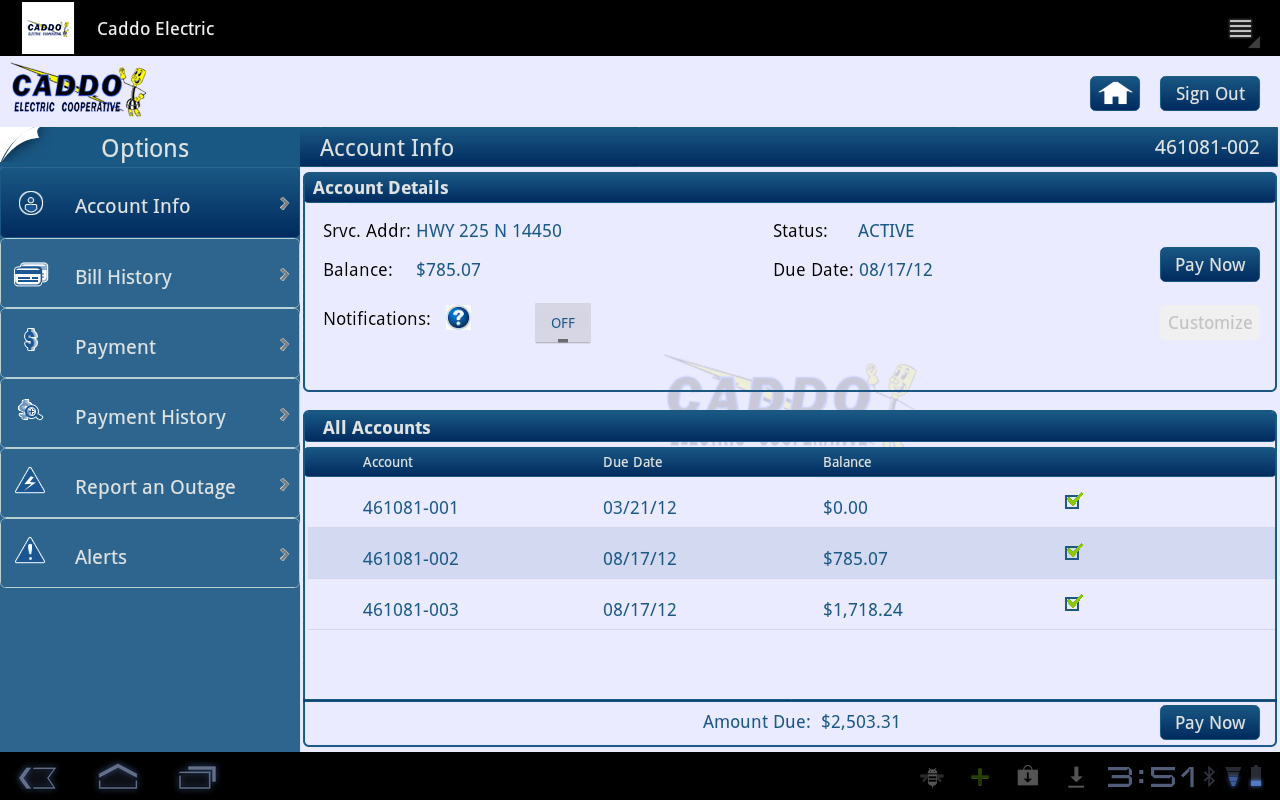Expand the Alerts chevron arrow
1280x800 pixels.
point(284,554)
